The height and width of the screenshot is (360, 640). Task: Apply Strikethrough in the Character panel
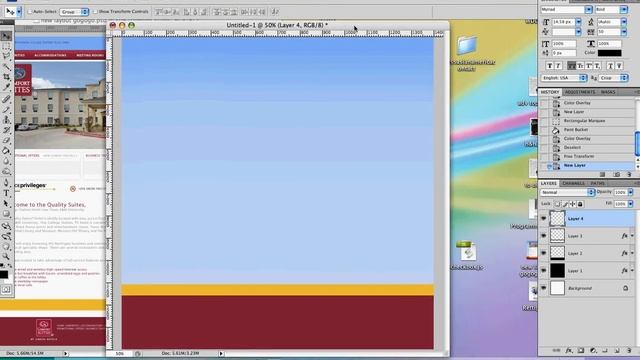pyautogui.click(x=619, y=66)
